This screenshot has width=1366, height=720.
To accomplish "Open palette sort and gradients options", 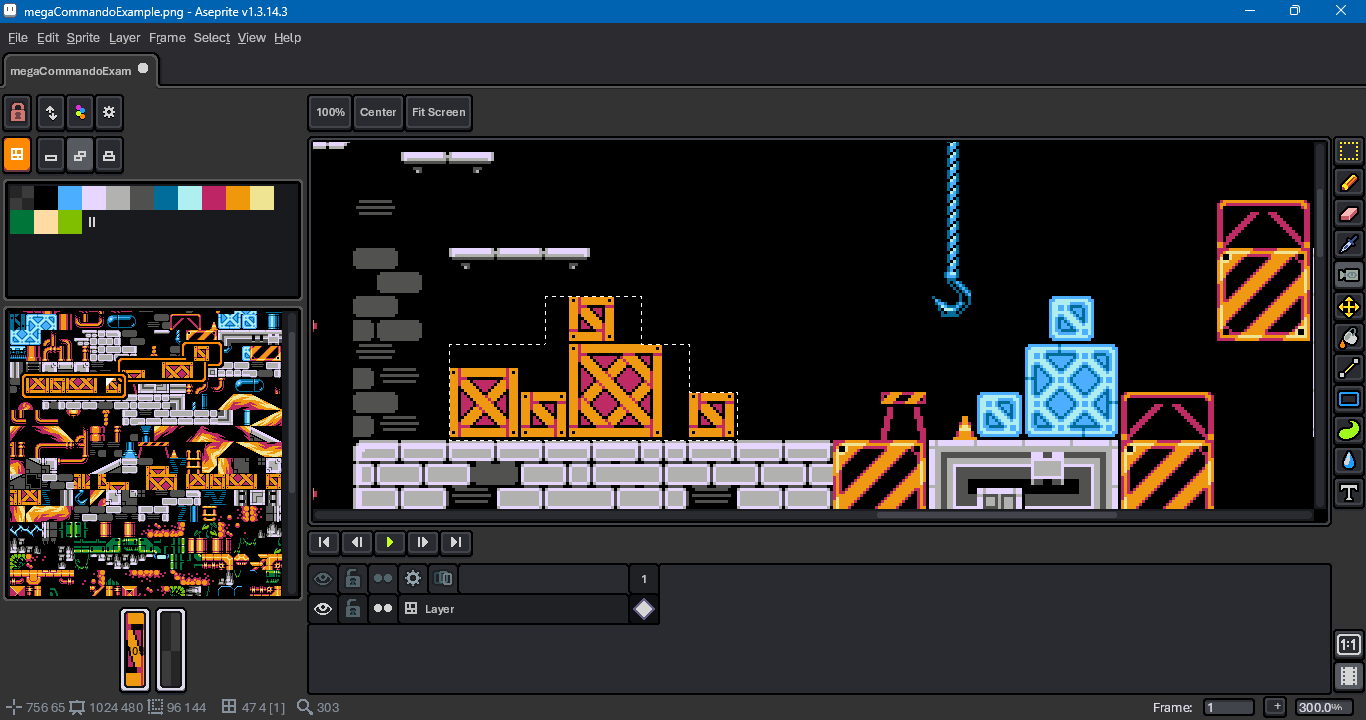I will pos(51,113).
